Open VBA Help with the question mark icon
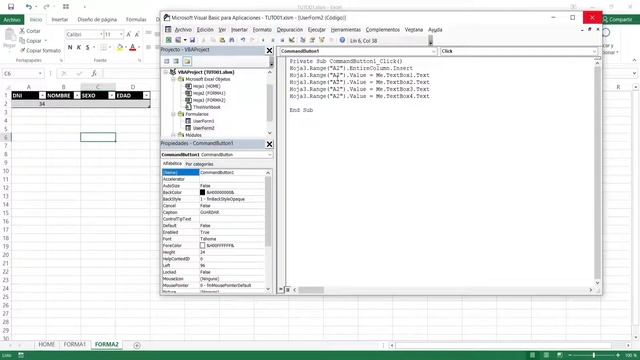Image resolution: width=640 pixels, height=360 pixels. tap(342, 40)
